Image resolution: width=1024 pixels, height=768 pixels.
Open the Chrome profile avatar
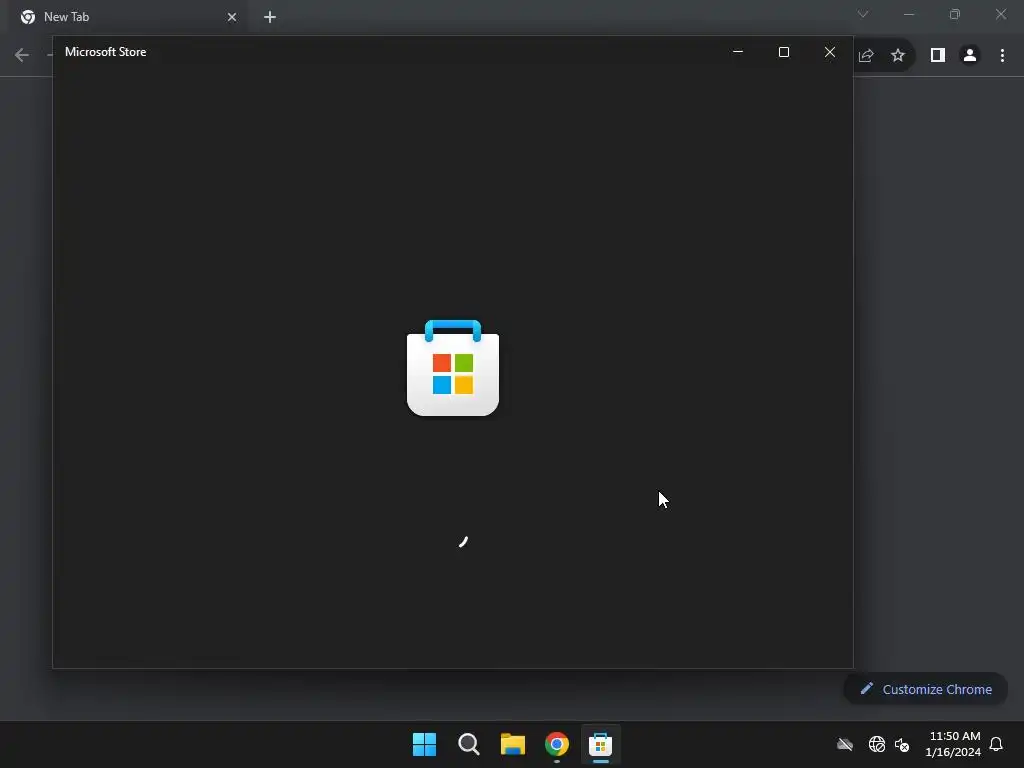click(970, 56)
